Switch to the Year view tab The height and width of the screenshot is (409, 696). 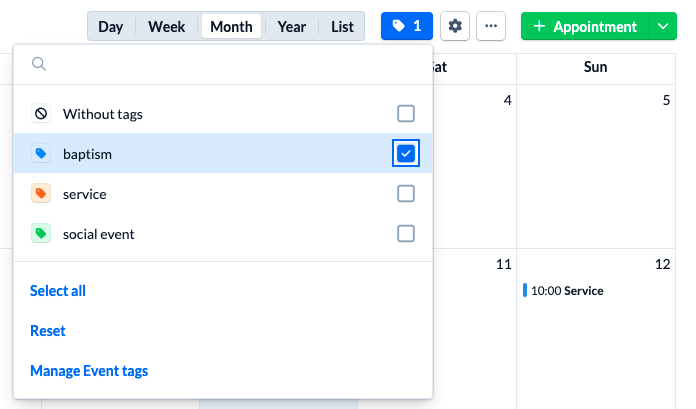[292, 26]
